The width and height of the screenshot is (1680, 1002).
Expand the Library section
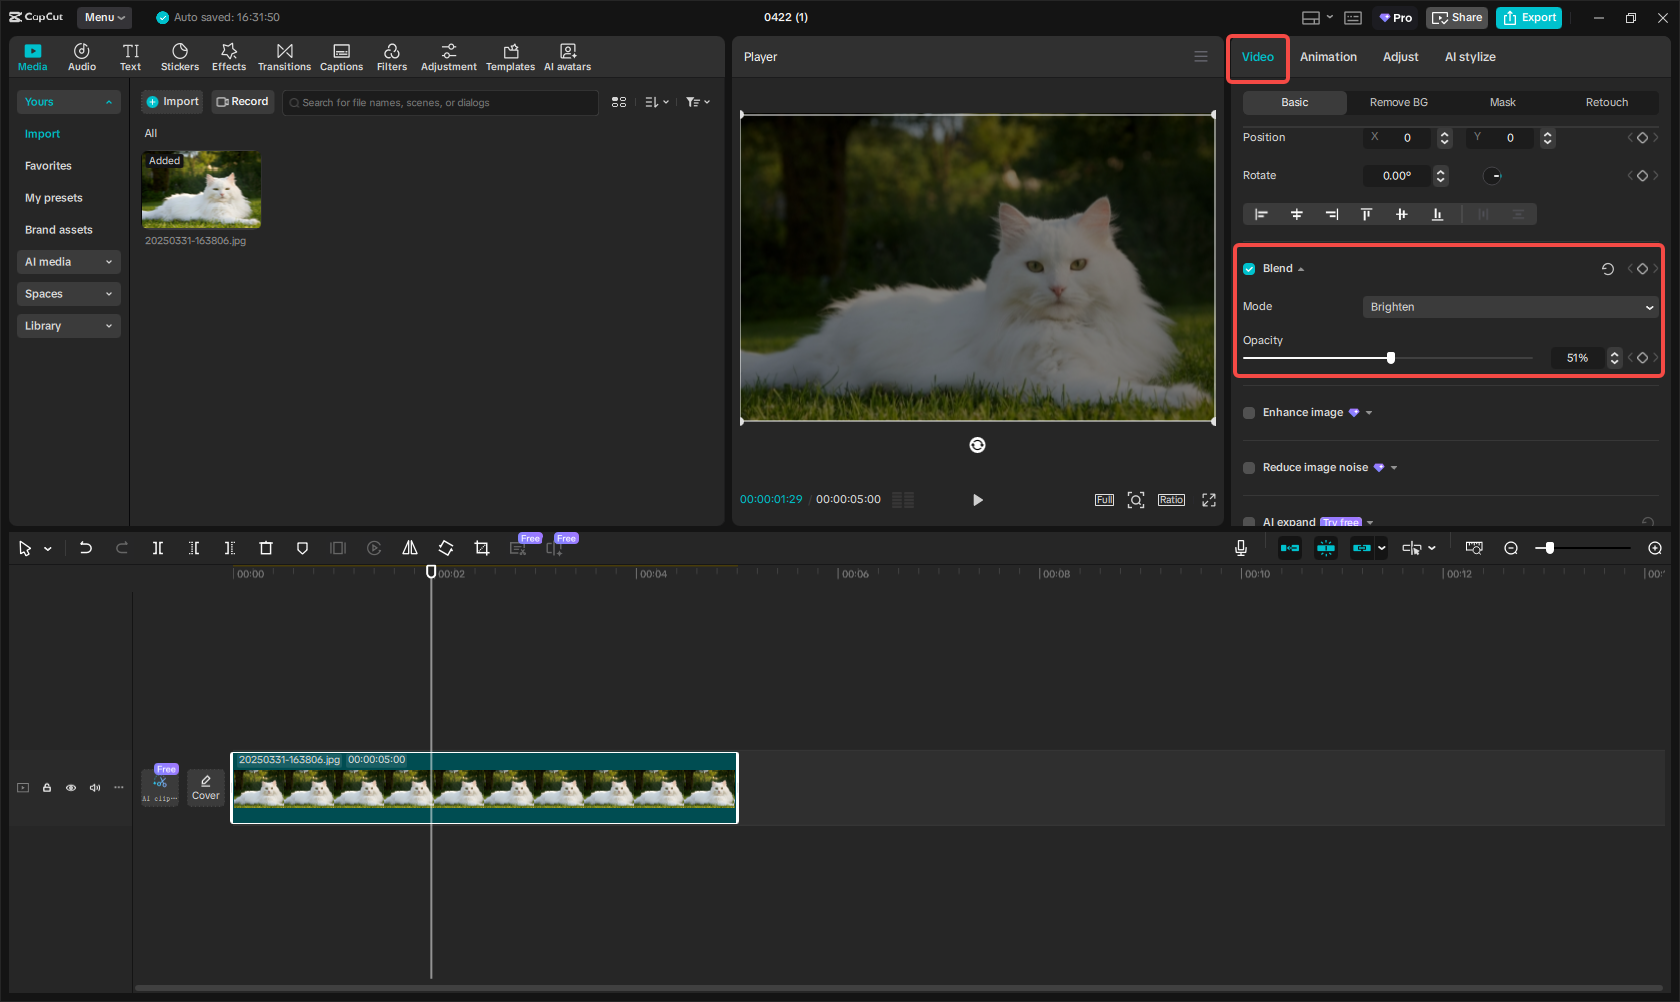click(68, 326)
